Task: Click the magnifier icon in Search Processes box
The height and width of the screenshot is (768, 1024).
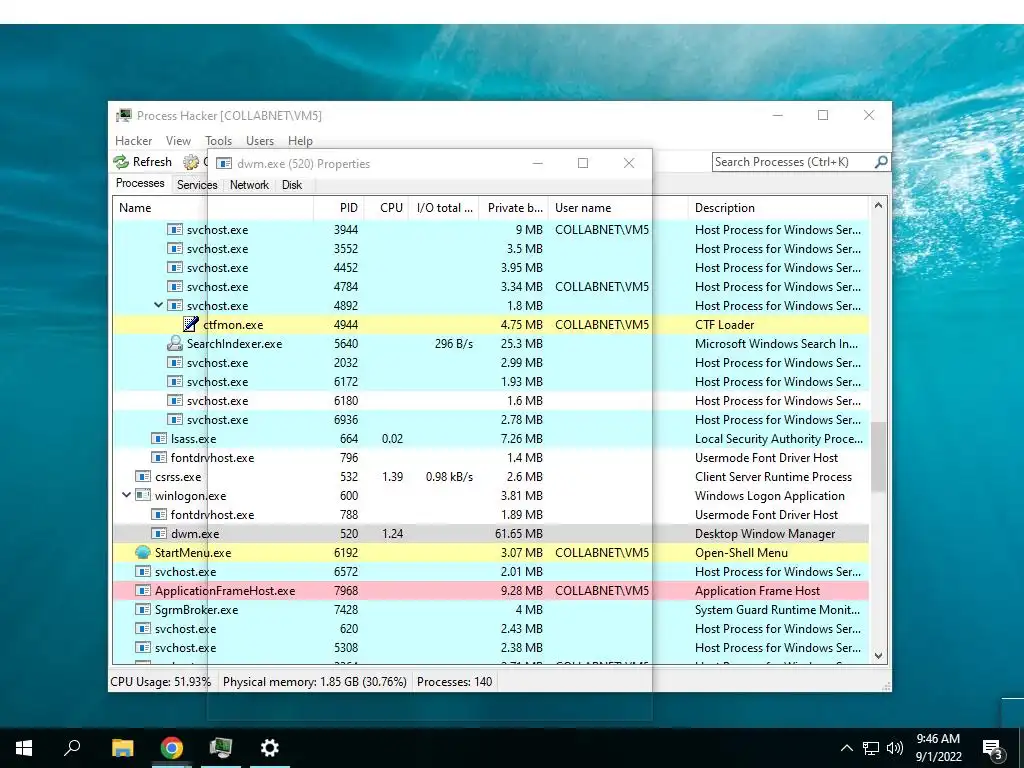Action: click(x=881, y=161)
